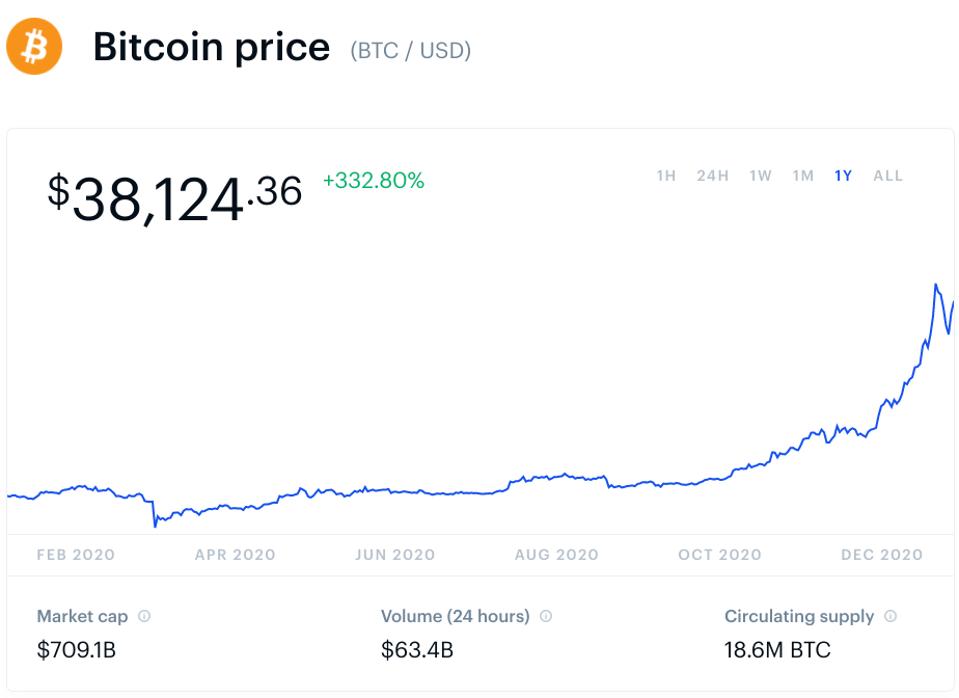Image resolution: width=959 pixels, height=698 pixels.
Task: Switch chart to 1W range
Action: [x=760, y=176]
